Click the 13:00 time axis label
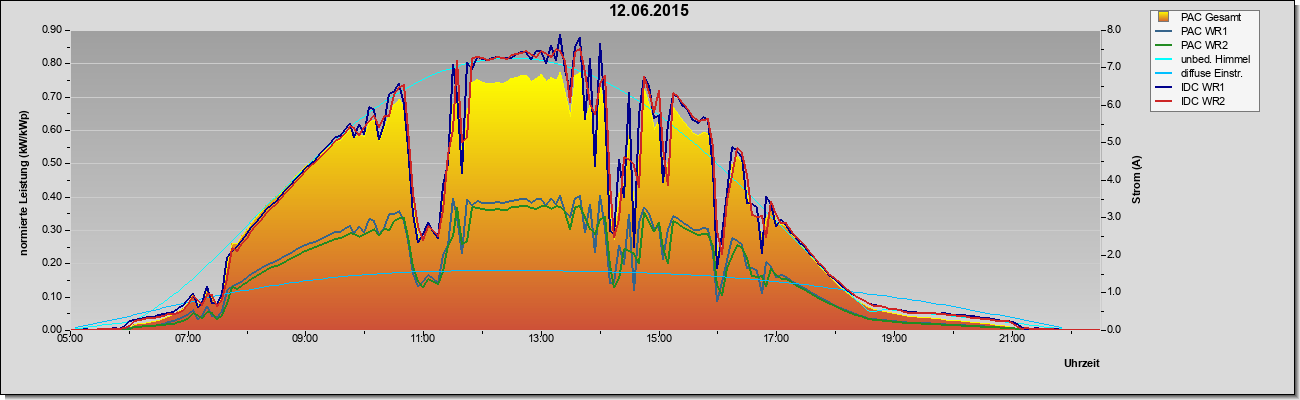This screenshot has height=400, width=1300. [x=541, y=341]
